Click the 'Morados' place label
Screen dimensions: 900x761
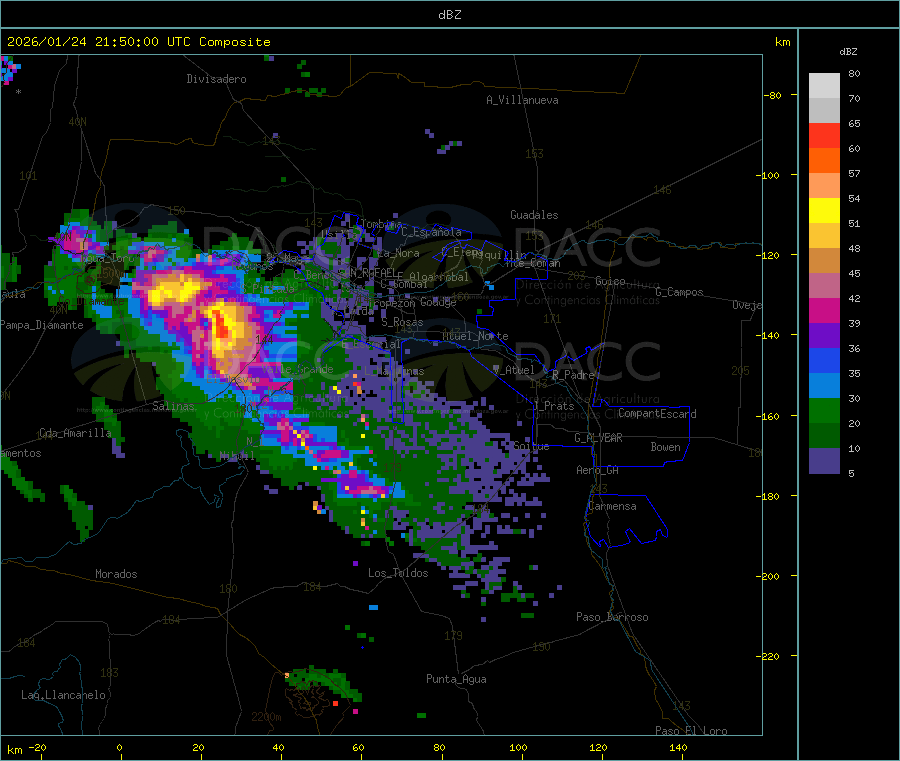click(116, 574)
